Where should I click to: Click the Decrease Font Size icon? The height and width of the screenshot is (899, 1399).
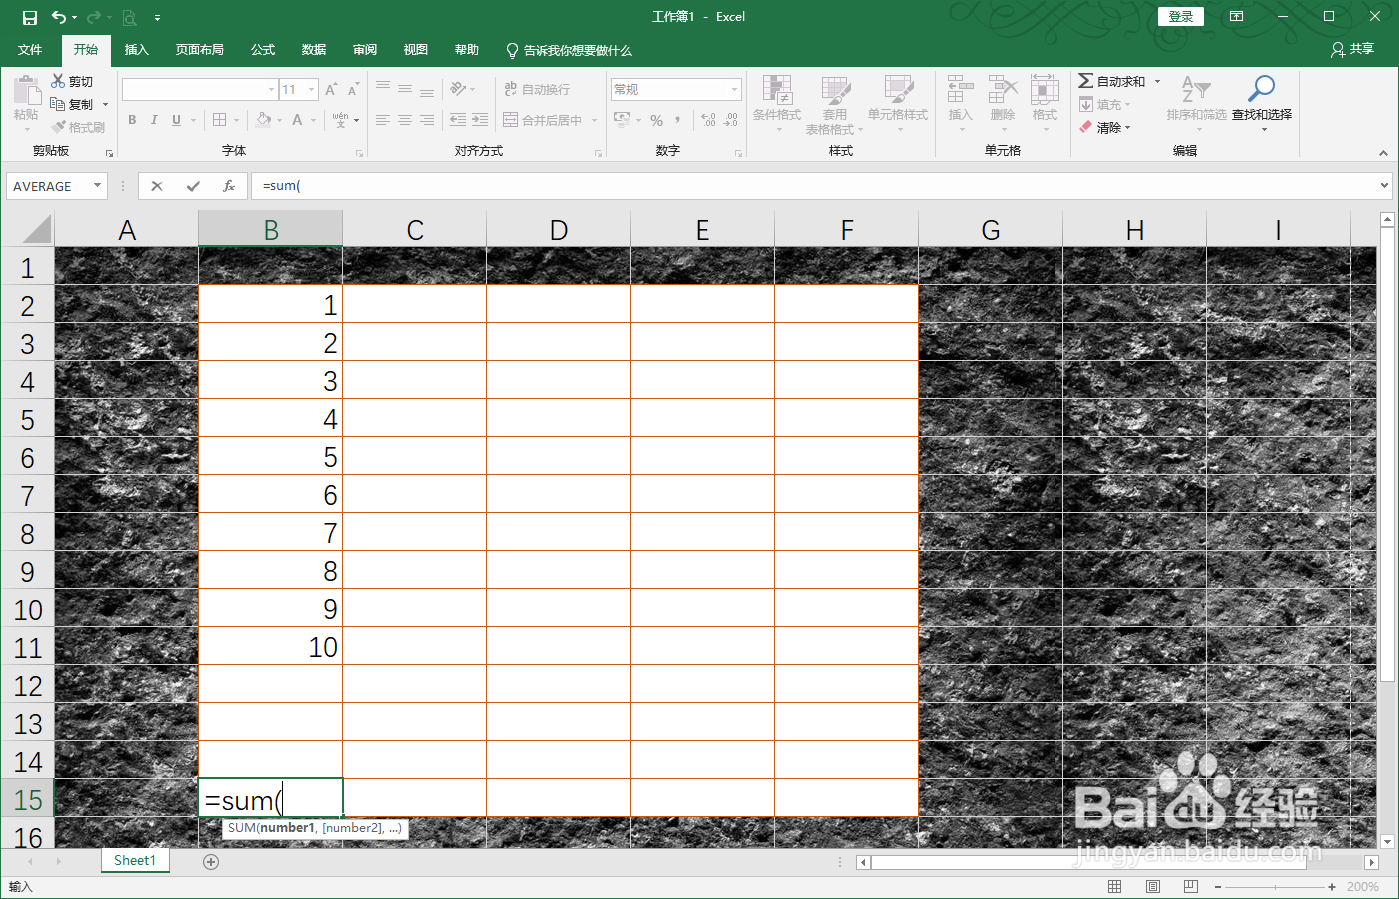(353, 89)
